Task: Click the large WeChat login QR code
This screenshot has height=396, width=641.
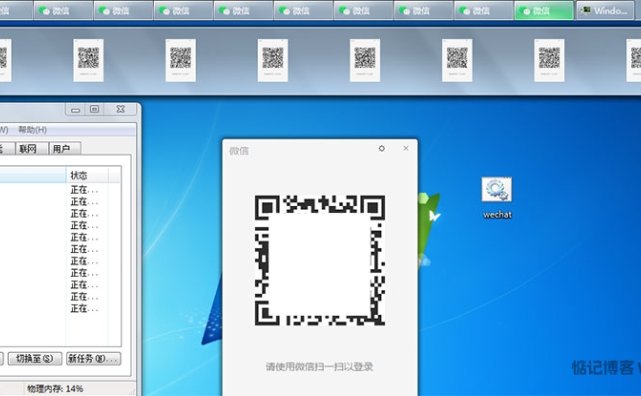Action: point(320,260)
